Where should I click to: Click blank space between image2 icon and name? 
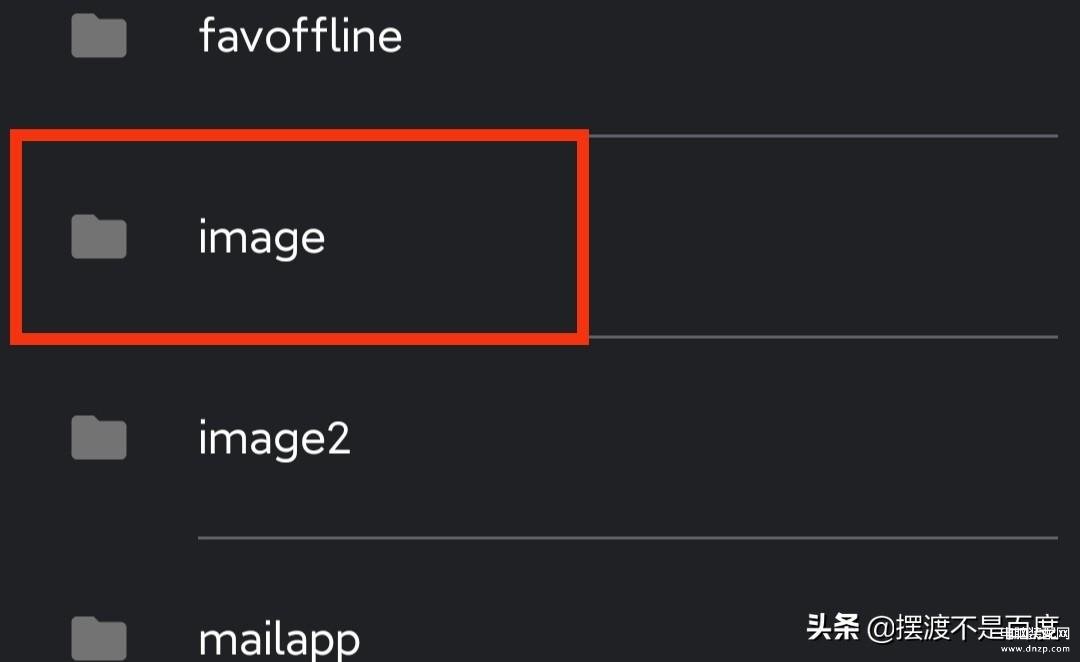163,437
